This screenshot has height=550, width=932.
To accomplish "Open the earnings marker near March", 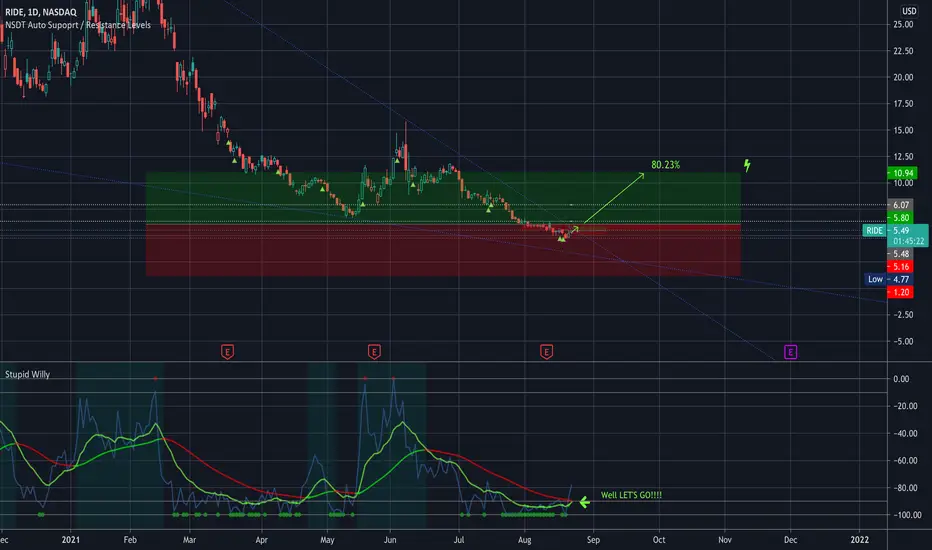I will coord(227,352).
